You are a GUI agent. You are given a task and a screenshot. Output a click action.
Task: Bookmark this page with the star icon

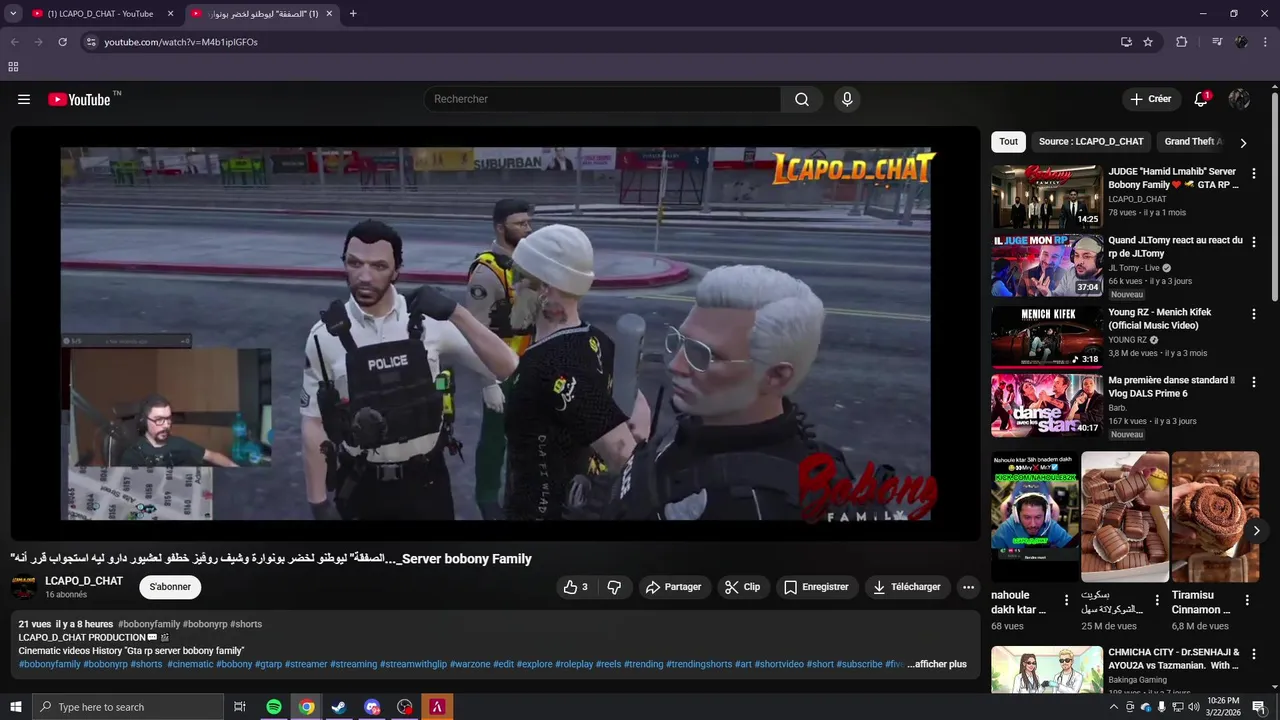click(1148, 42)
